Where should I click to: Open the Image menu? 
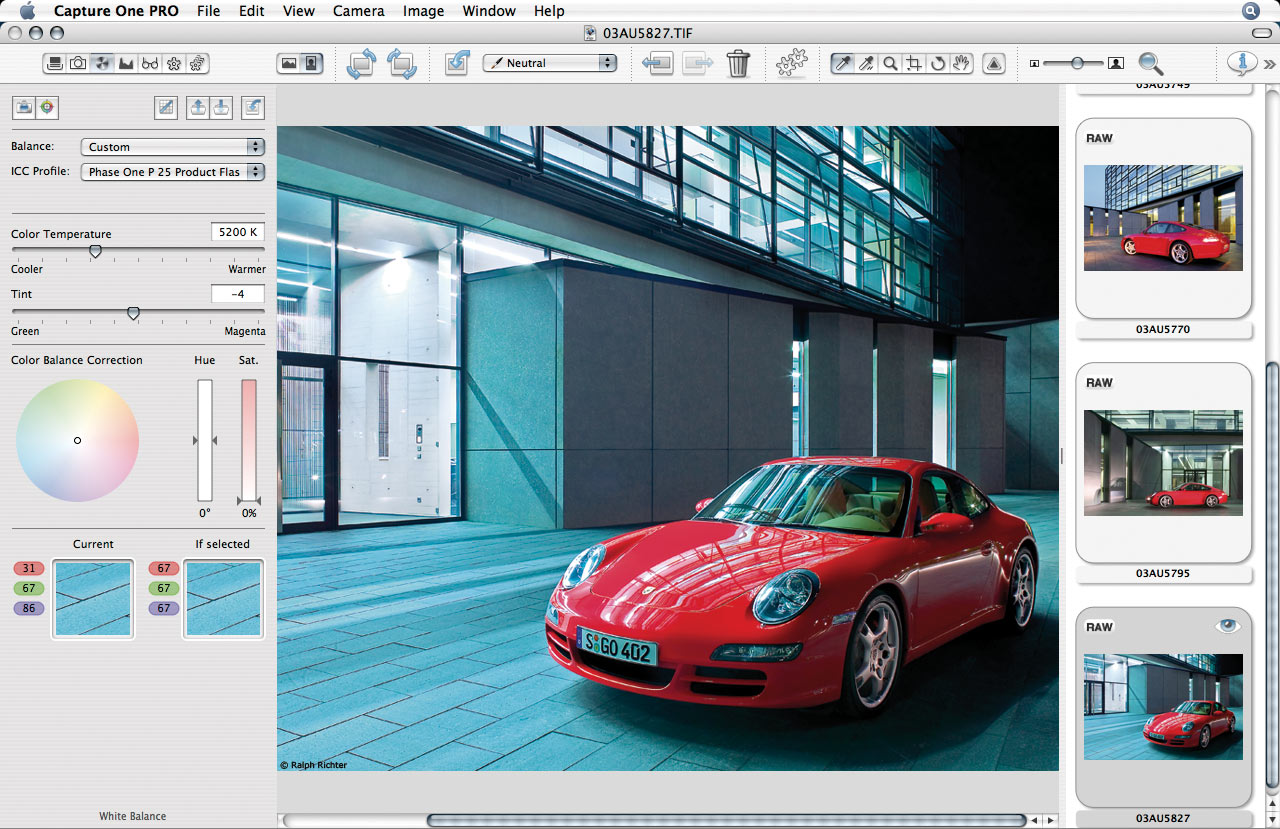(423, 11)
